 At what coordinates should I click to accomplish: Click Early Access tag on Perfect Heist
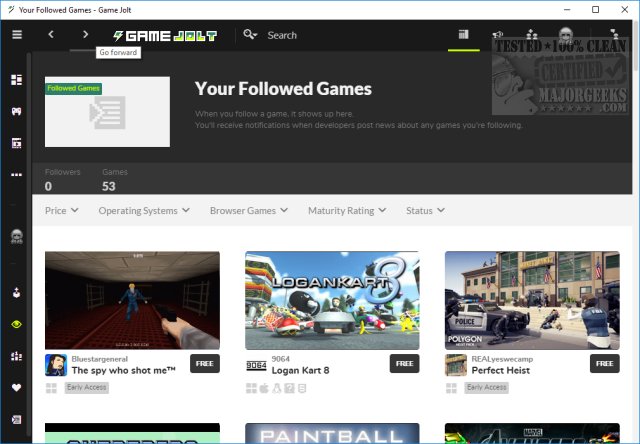pos(487,387)
